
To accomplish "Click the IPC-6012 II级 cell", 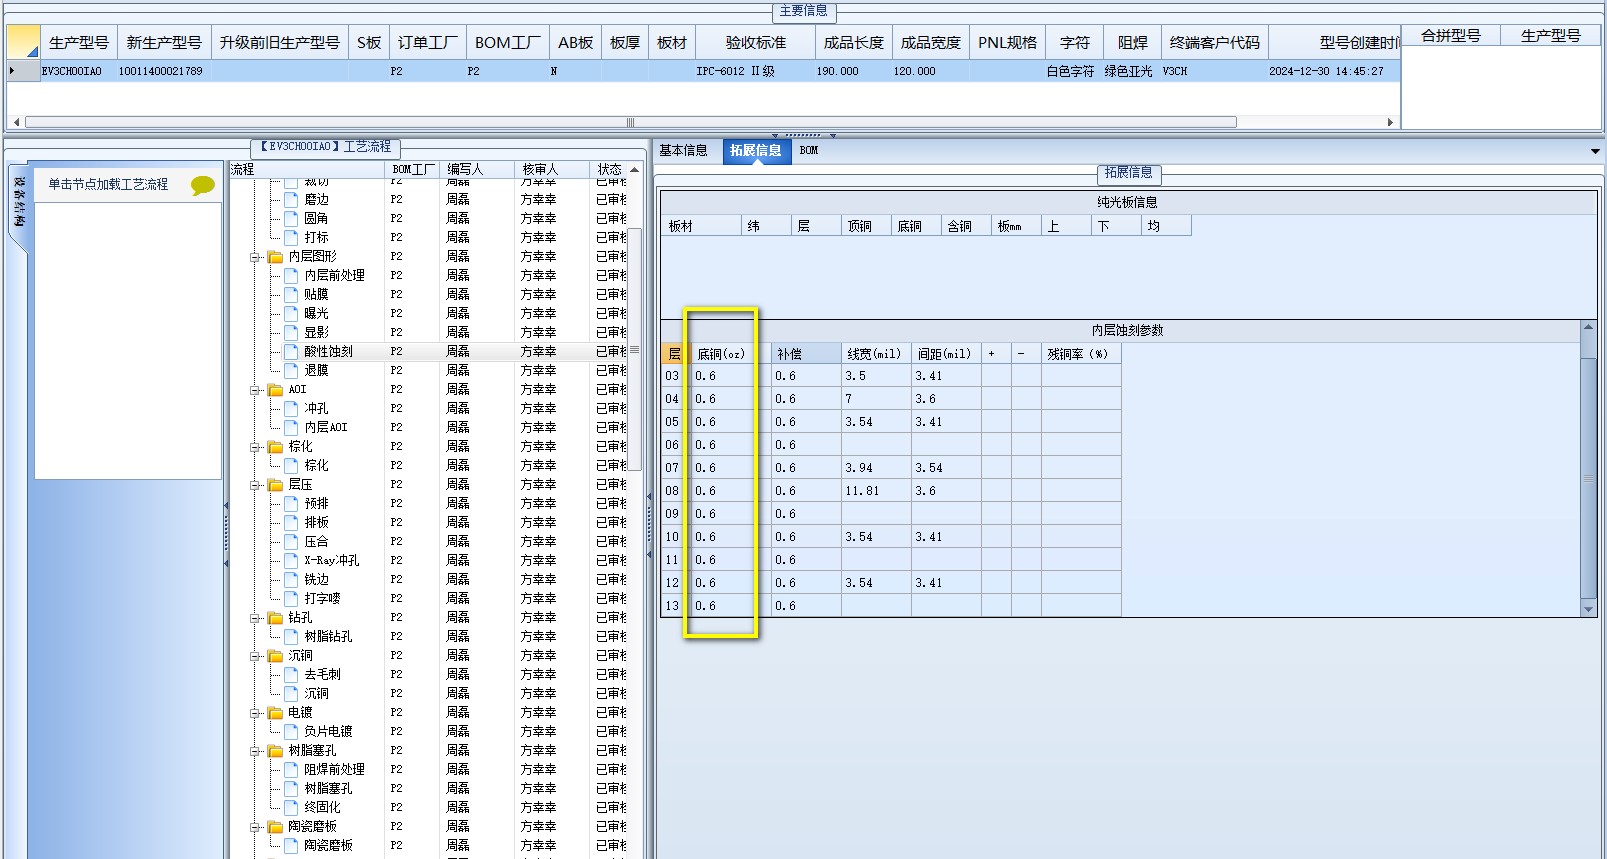I will (756, 72).
